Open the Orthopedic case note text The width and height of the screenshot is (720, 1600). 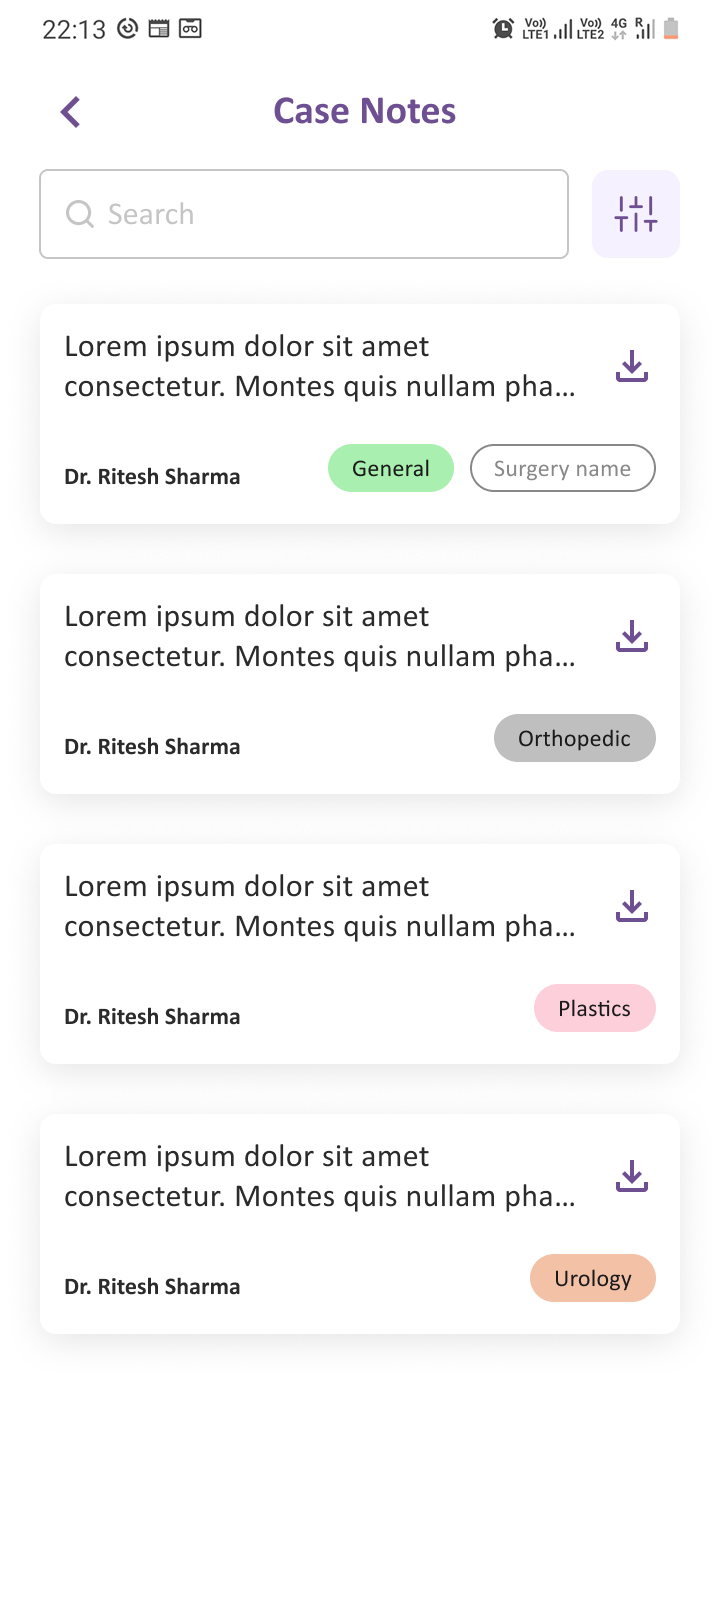tap(320, 636)
